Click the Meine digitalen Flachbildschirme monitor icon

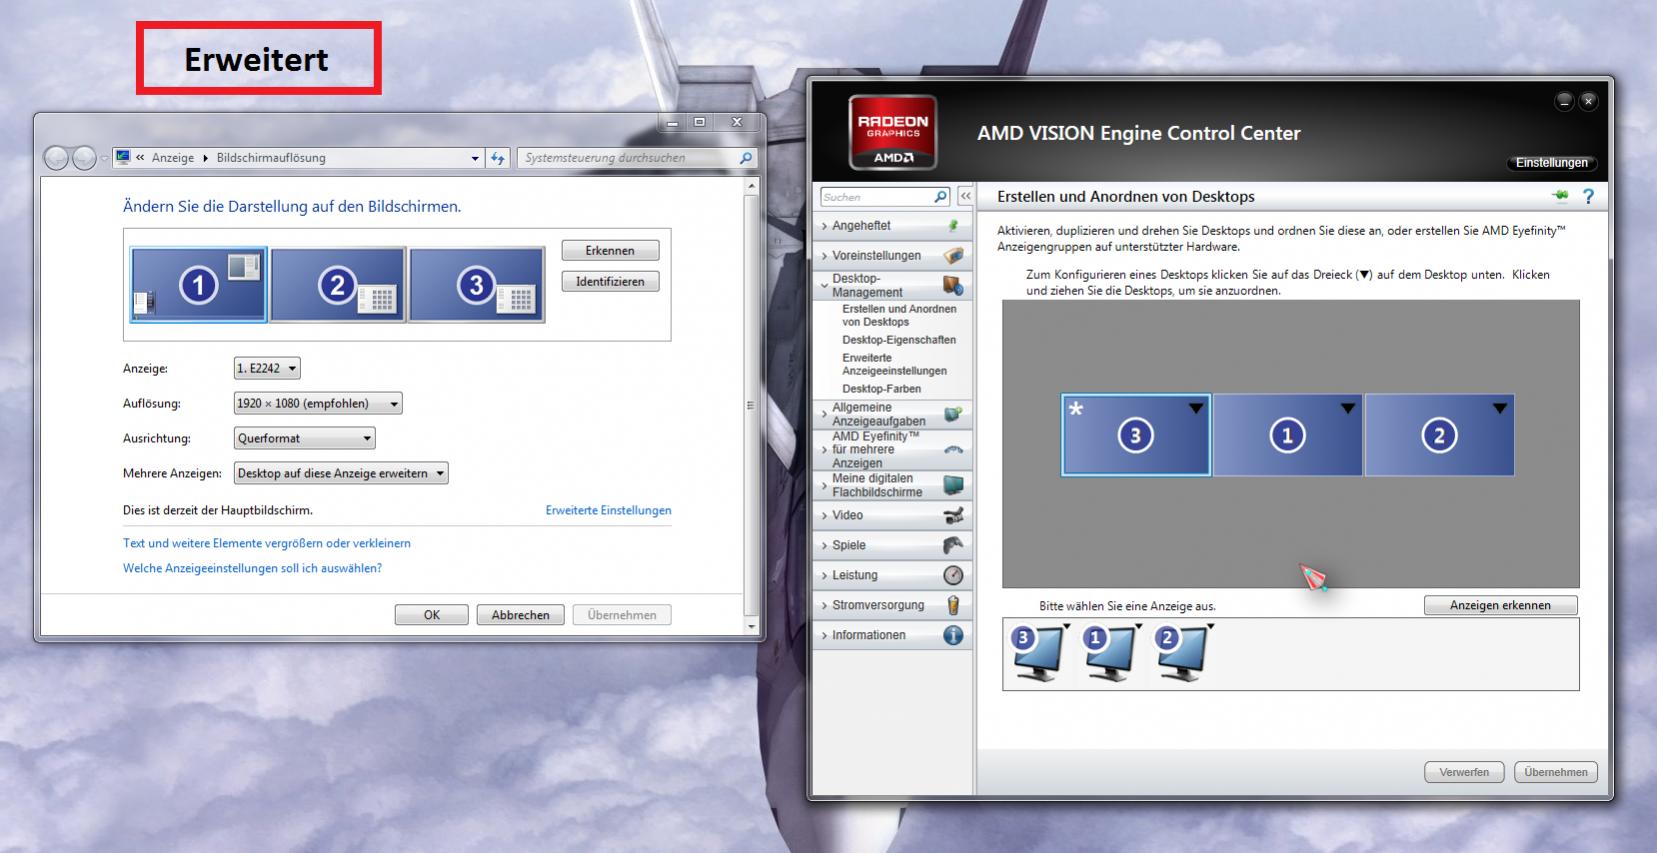tap(954, 486)
